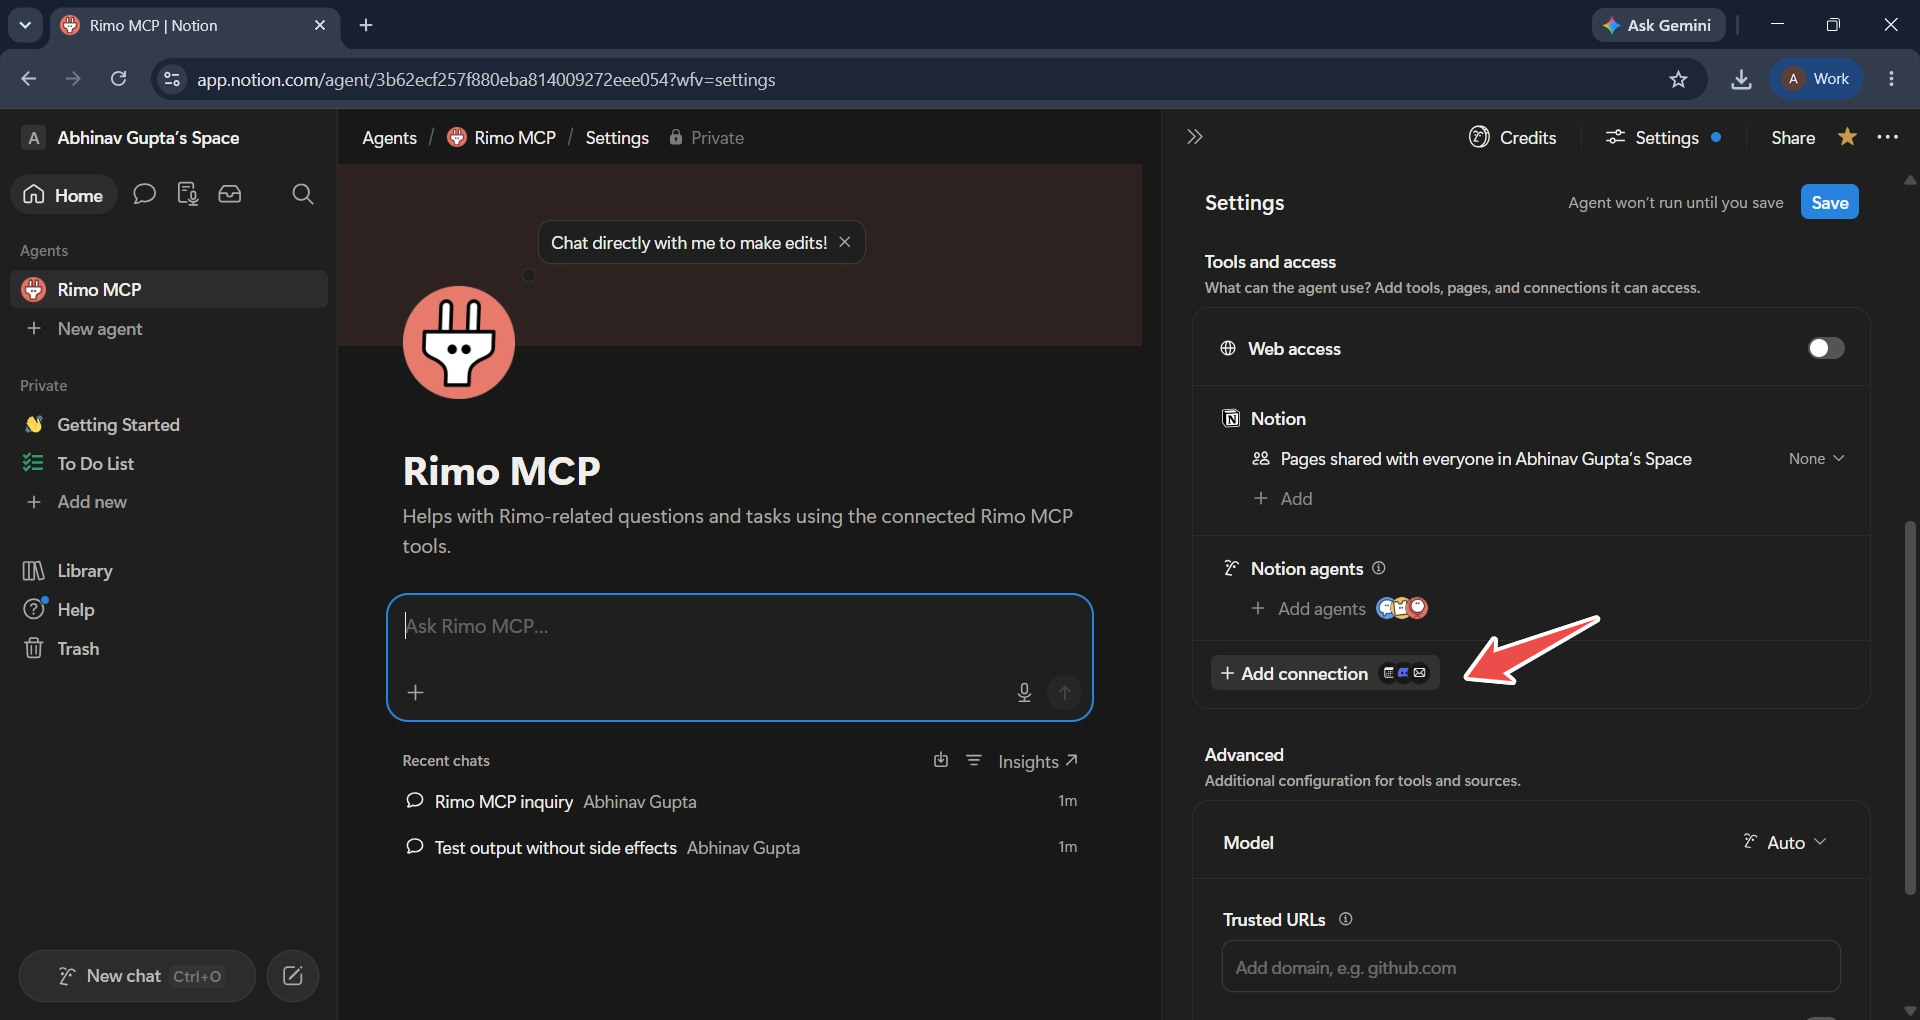Open Agents breadcrumb
This screenshot has height=1020, width=1920.
[389, 138]
